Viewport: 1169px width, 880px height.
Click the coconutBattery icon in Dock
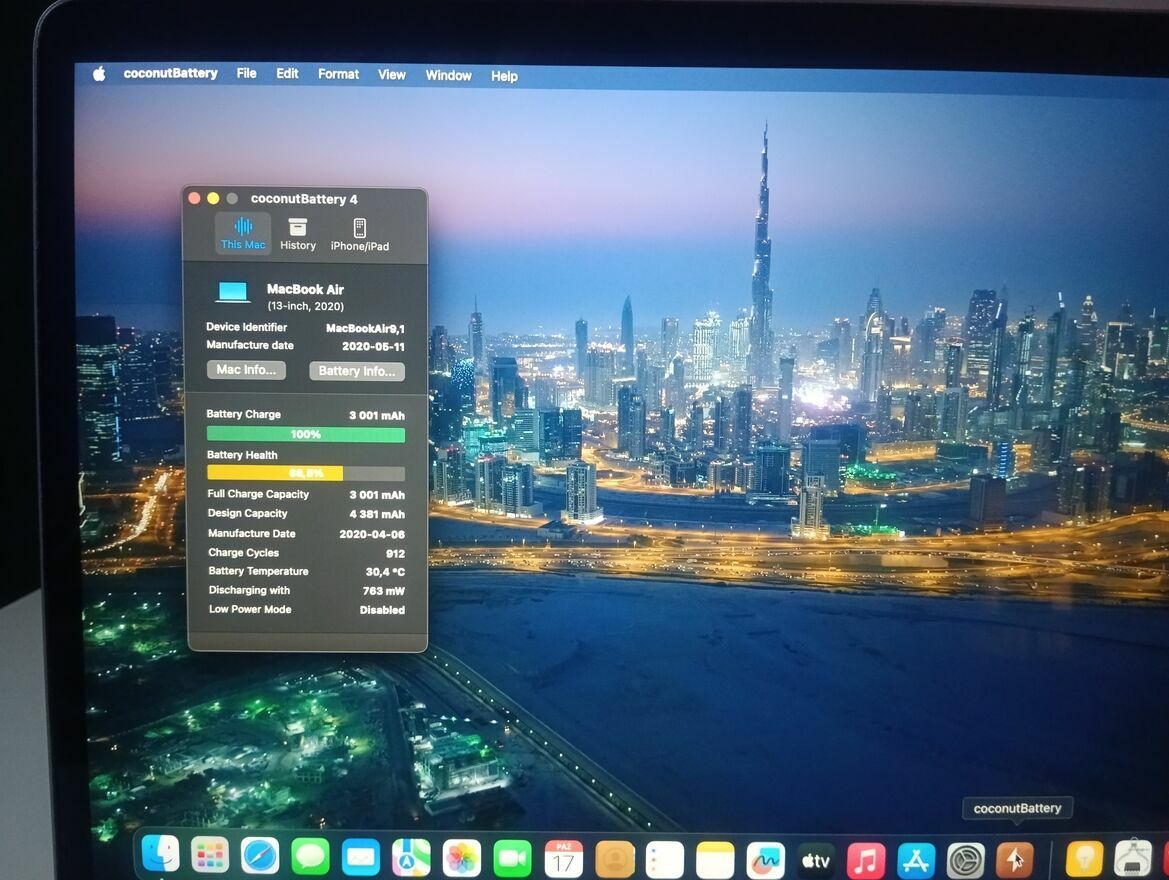[x=1015, y=858]
